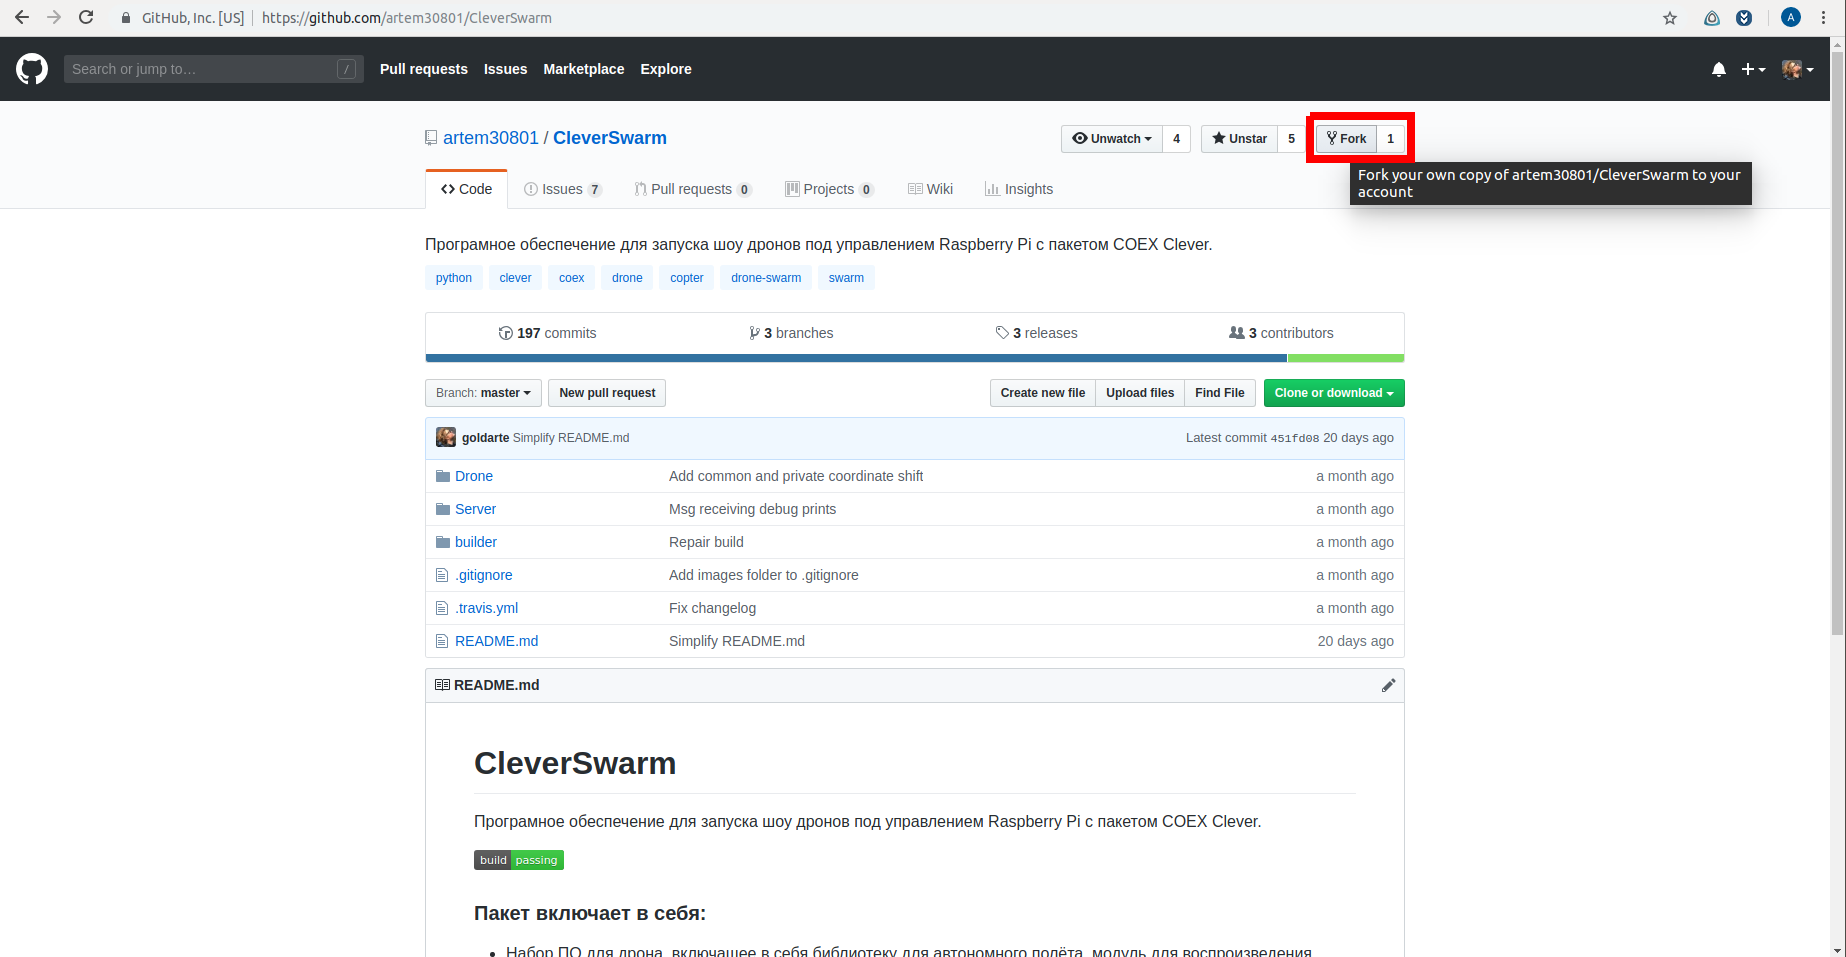This screenshot has height=957, width=1846.
Task: Open goldarte's avatar next to commit
Action: (x=446, y=438)
